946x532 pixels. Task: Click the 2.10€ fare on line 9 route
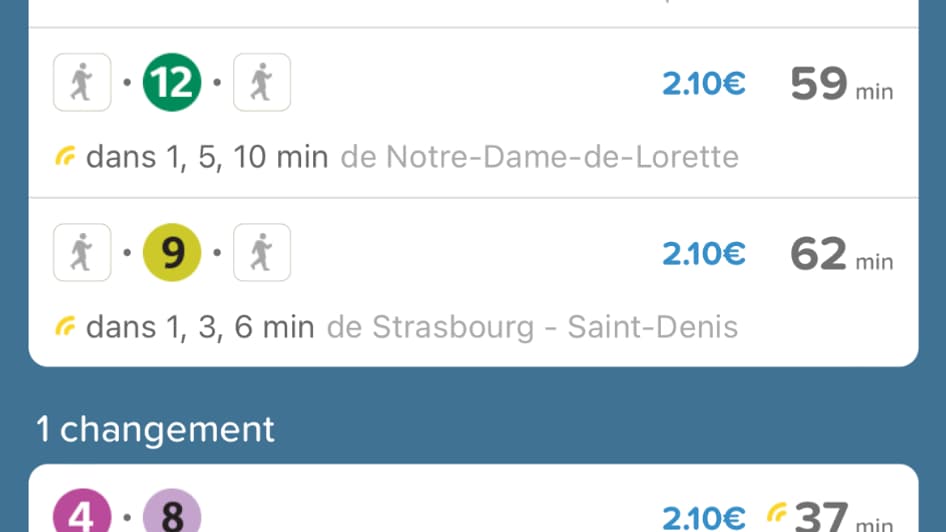[x=703, y=255]
